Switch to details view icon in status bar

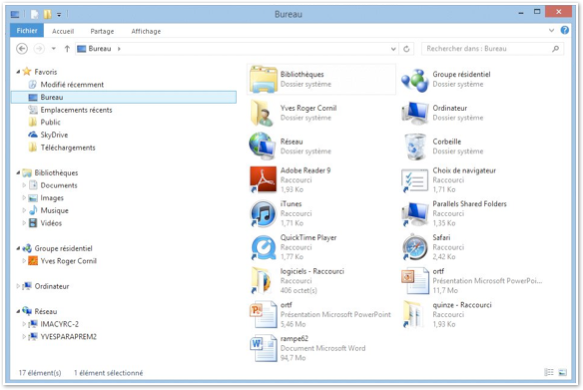[549, 372]
